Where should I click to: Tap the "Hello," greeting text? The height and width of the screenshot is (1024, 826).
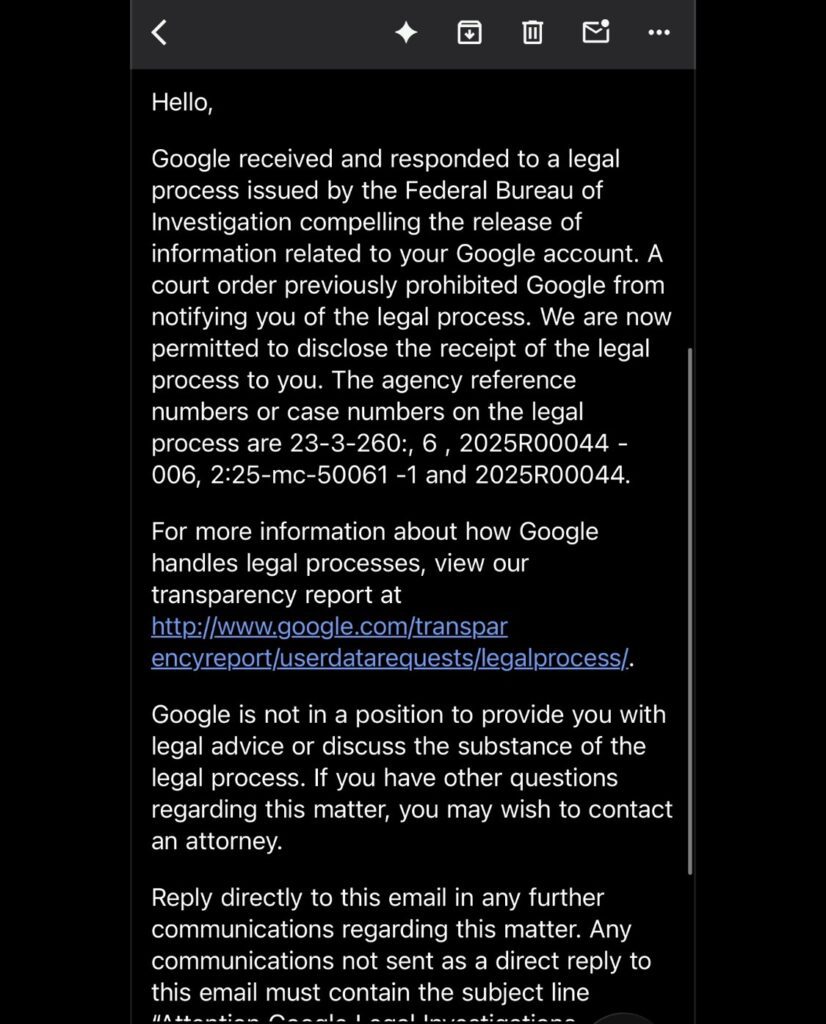(182, 103)
